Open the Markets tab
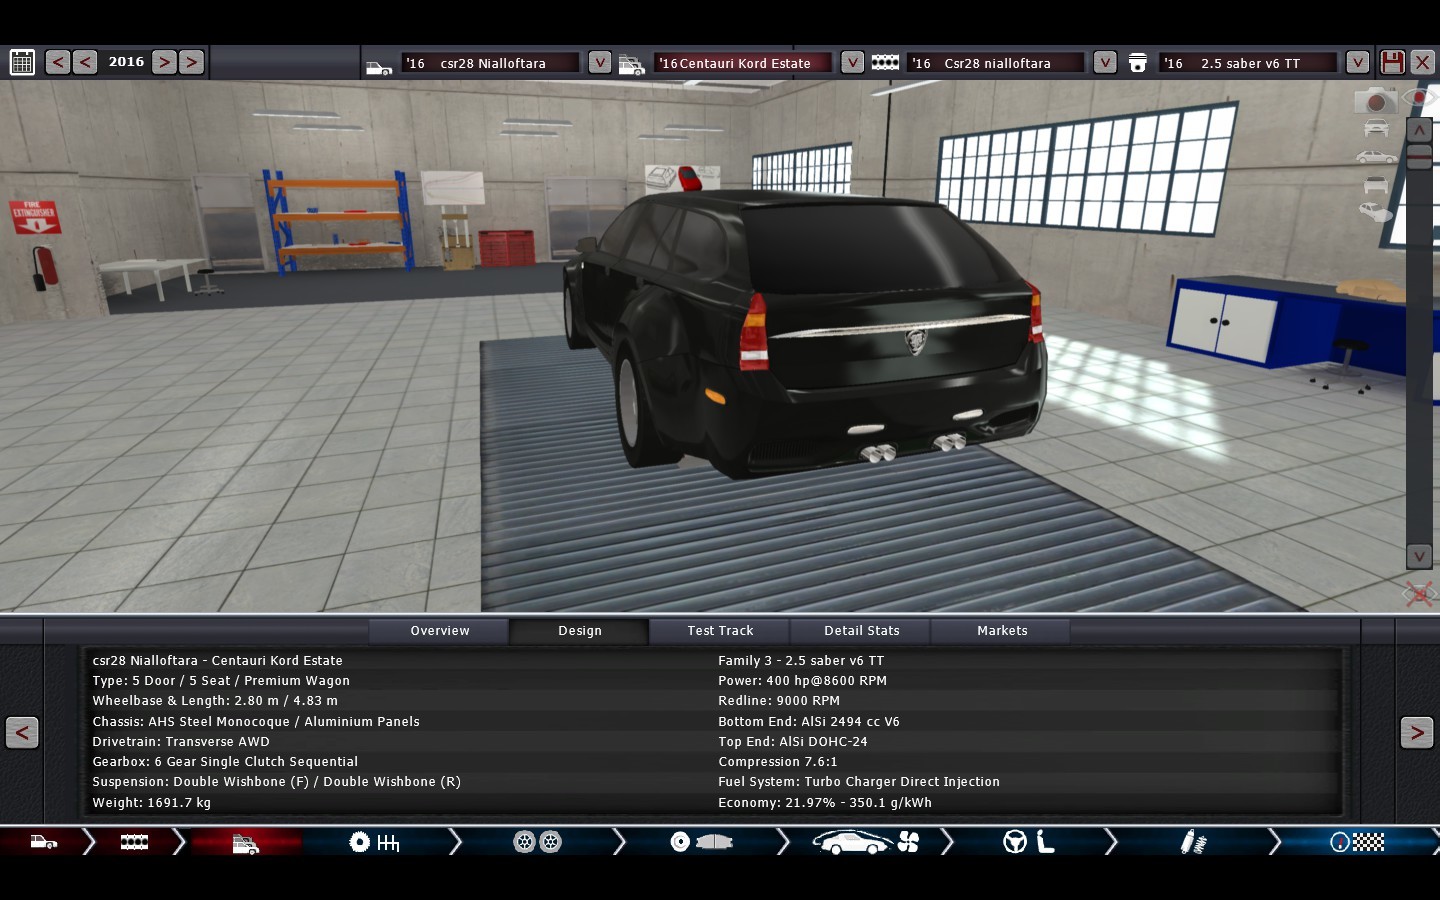This screenshot has width=1440, height=900. (x=1002, y=631)
